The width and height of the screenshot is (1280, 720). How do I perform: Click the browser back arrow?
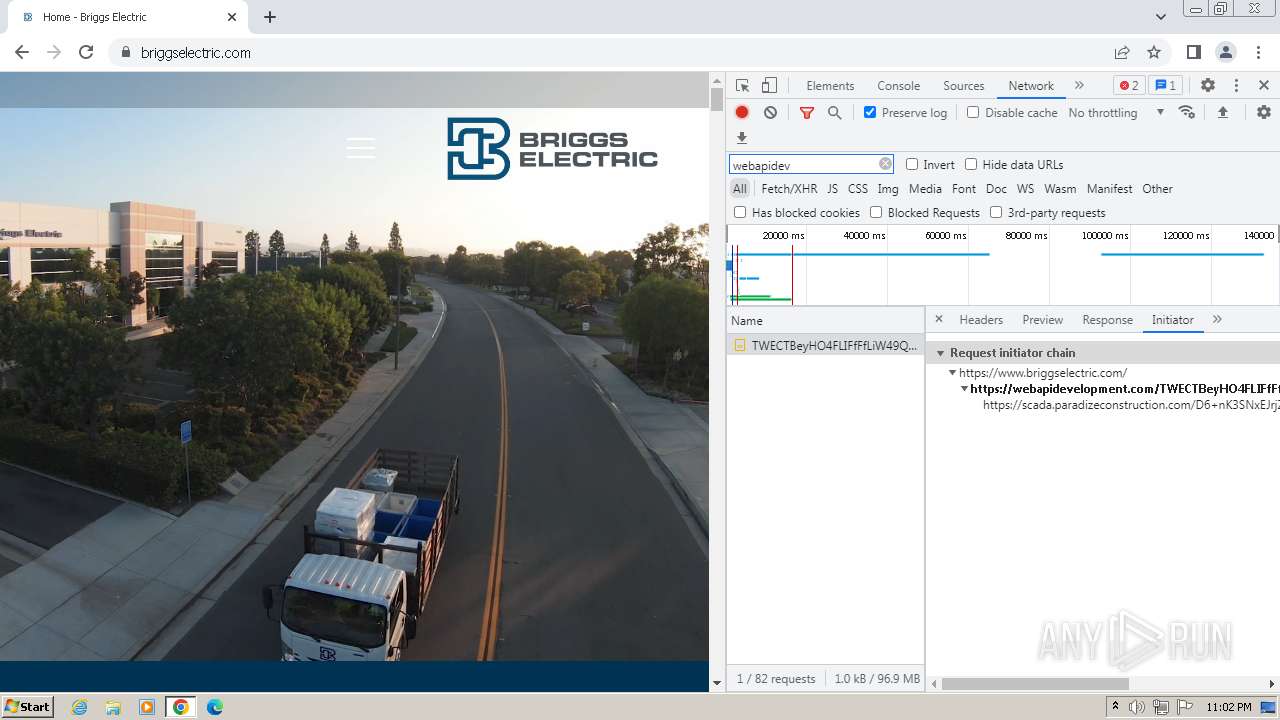click(x=22, y=52)
